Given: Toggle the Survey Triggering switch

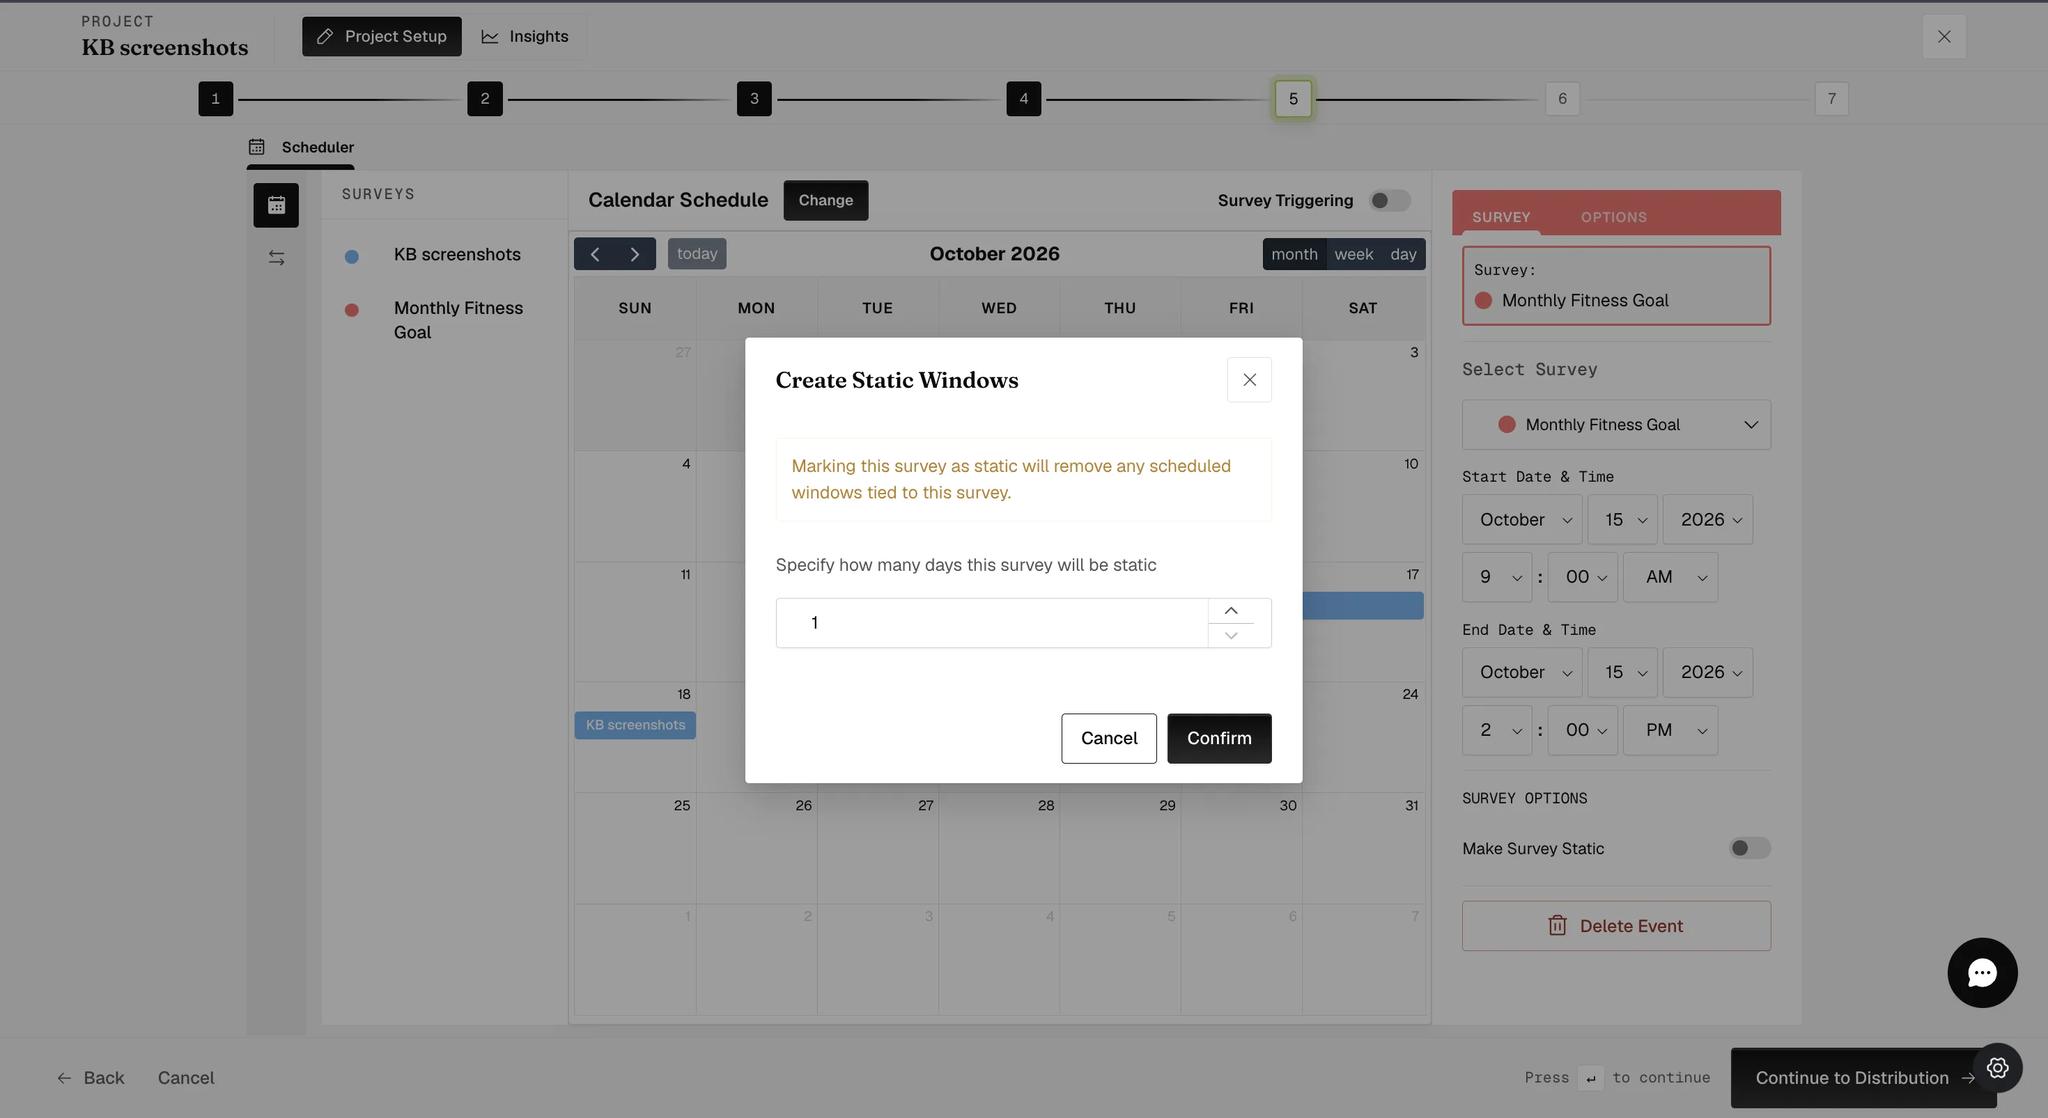Looking at the screenshot, I should point(1390,201).
